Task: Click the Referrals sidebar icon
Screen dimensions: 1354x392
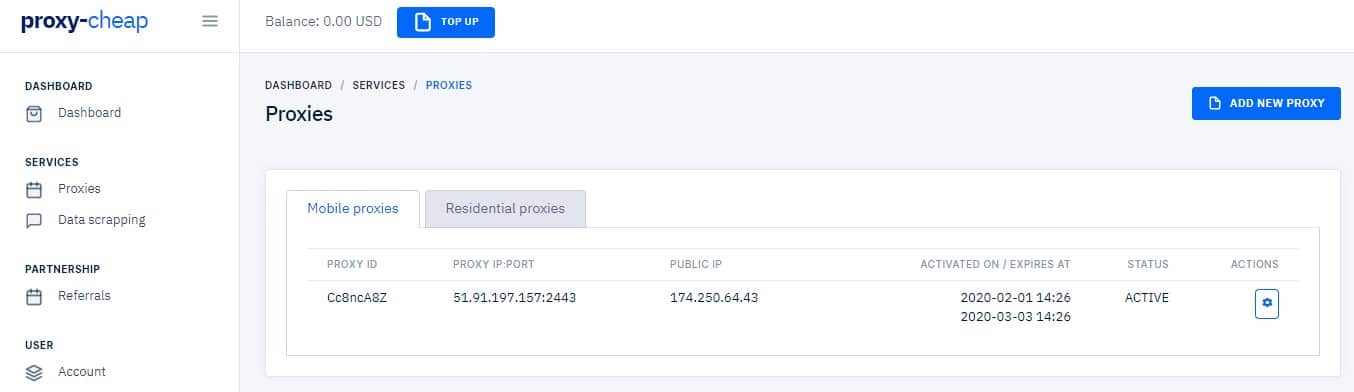Action: pos(34,296)
